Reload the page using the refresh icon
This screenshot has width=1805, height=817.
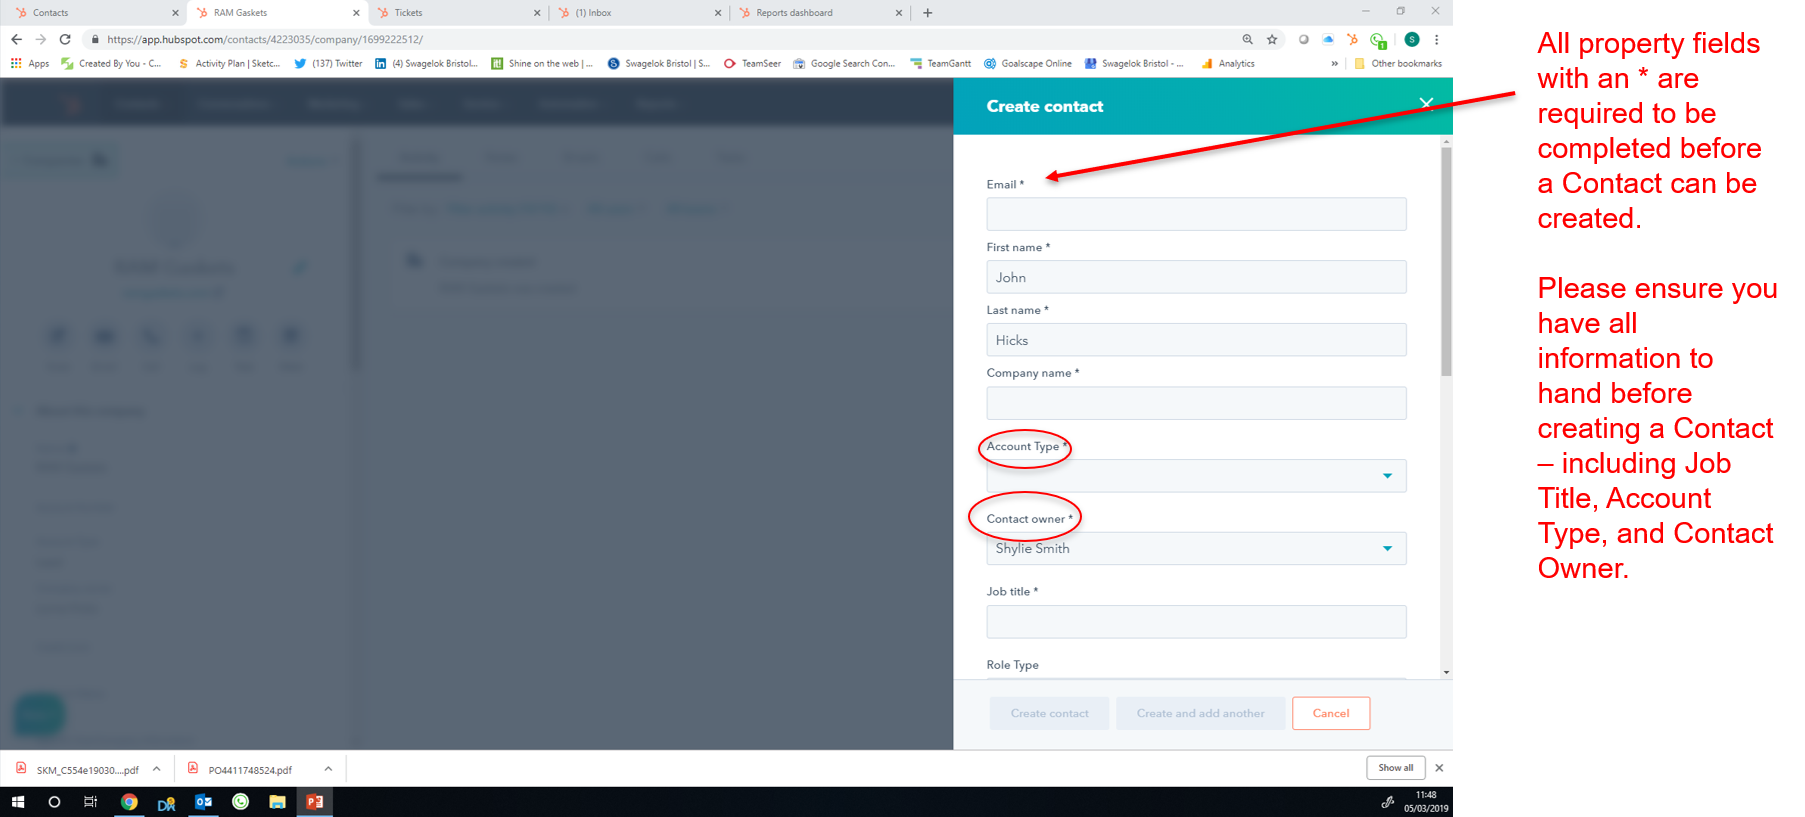click(65, 40)
